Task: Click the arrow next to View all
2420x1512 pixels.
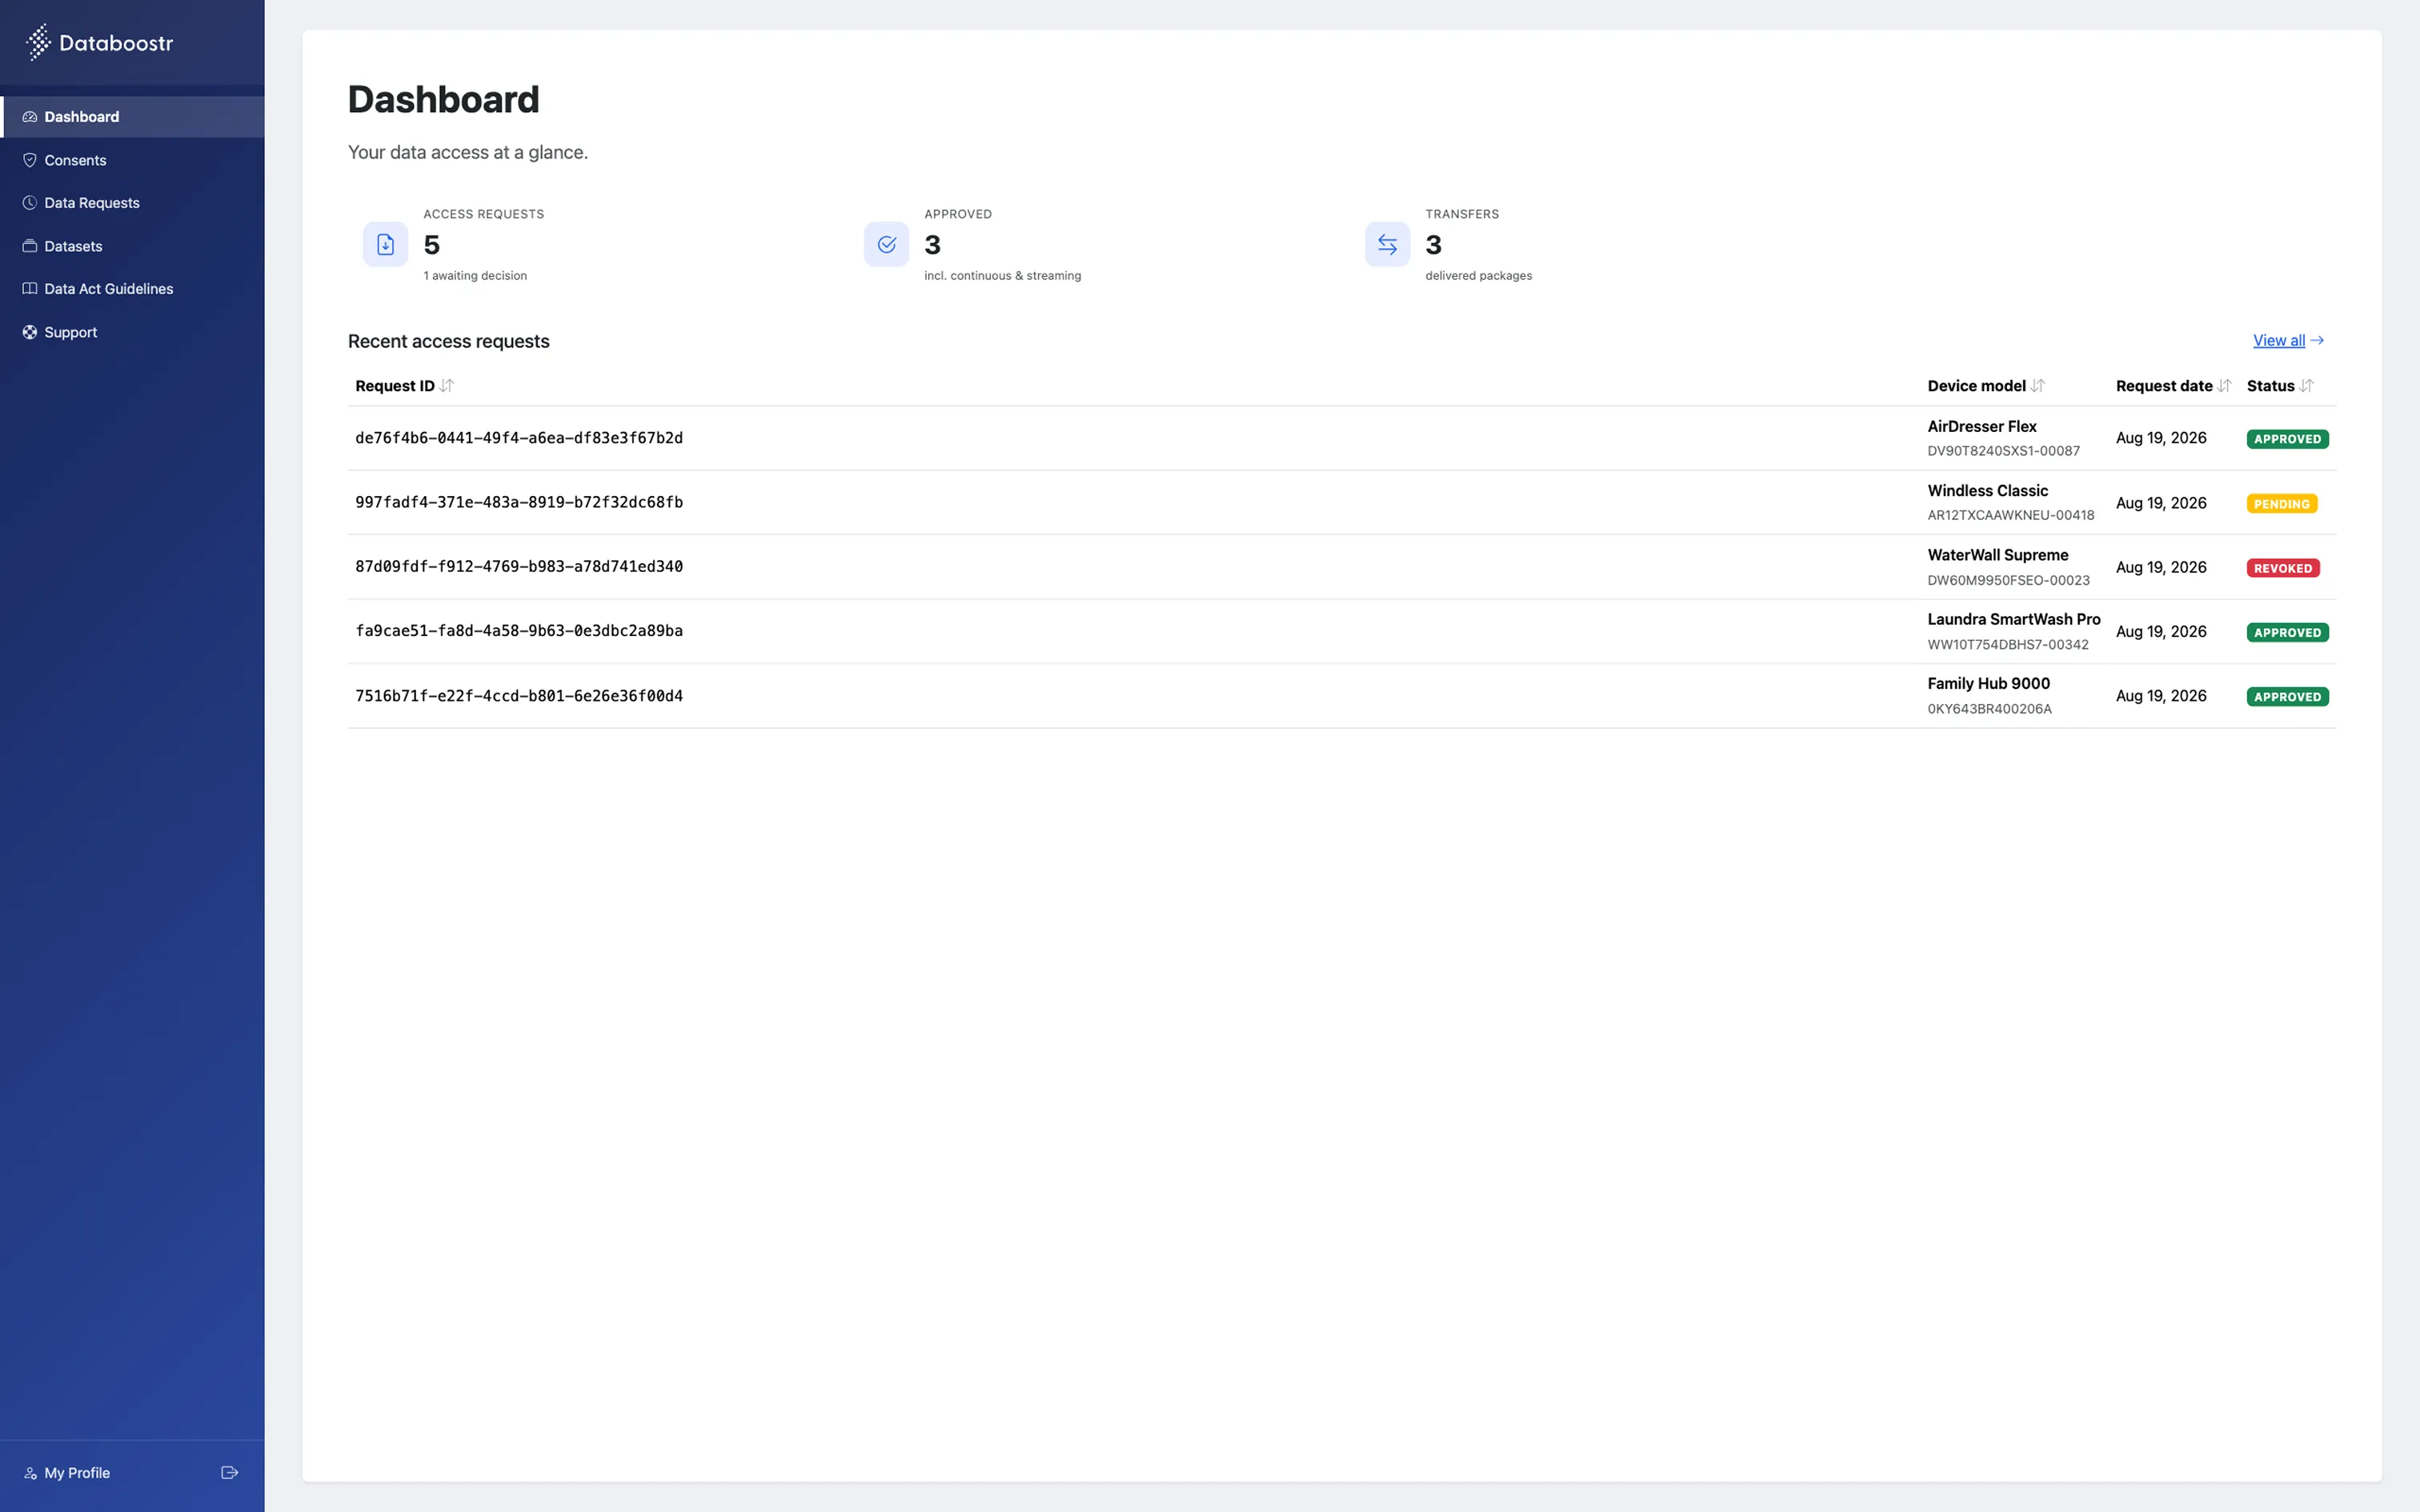Action: coord(2317,341)
